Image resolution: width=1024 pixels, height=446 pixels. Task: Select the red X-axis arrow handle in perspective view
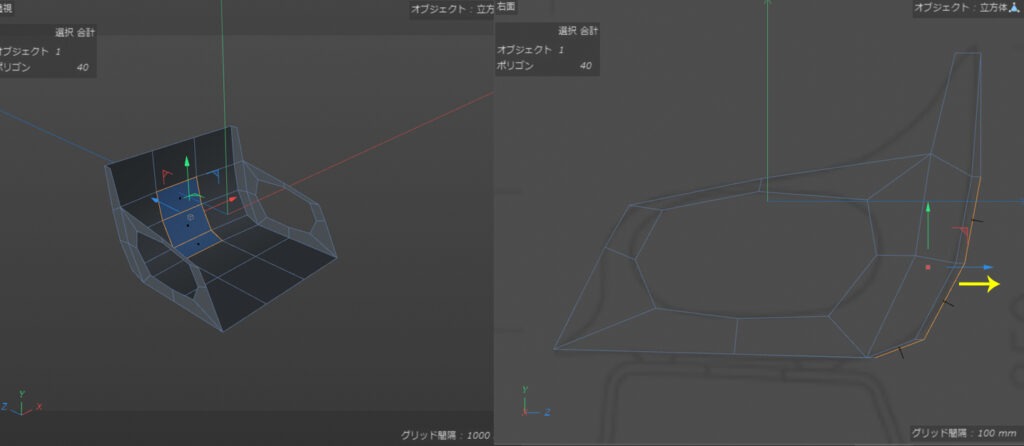coord(232,200)
